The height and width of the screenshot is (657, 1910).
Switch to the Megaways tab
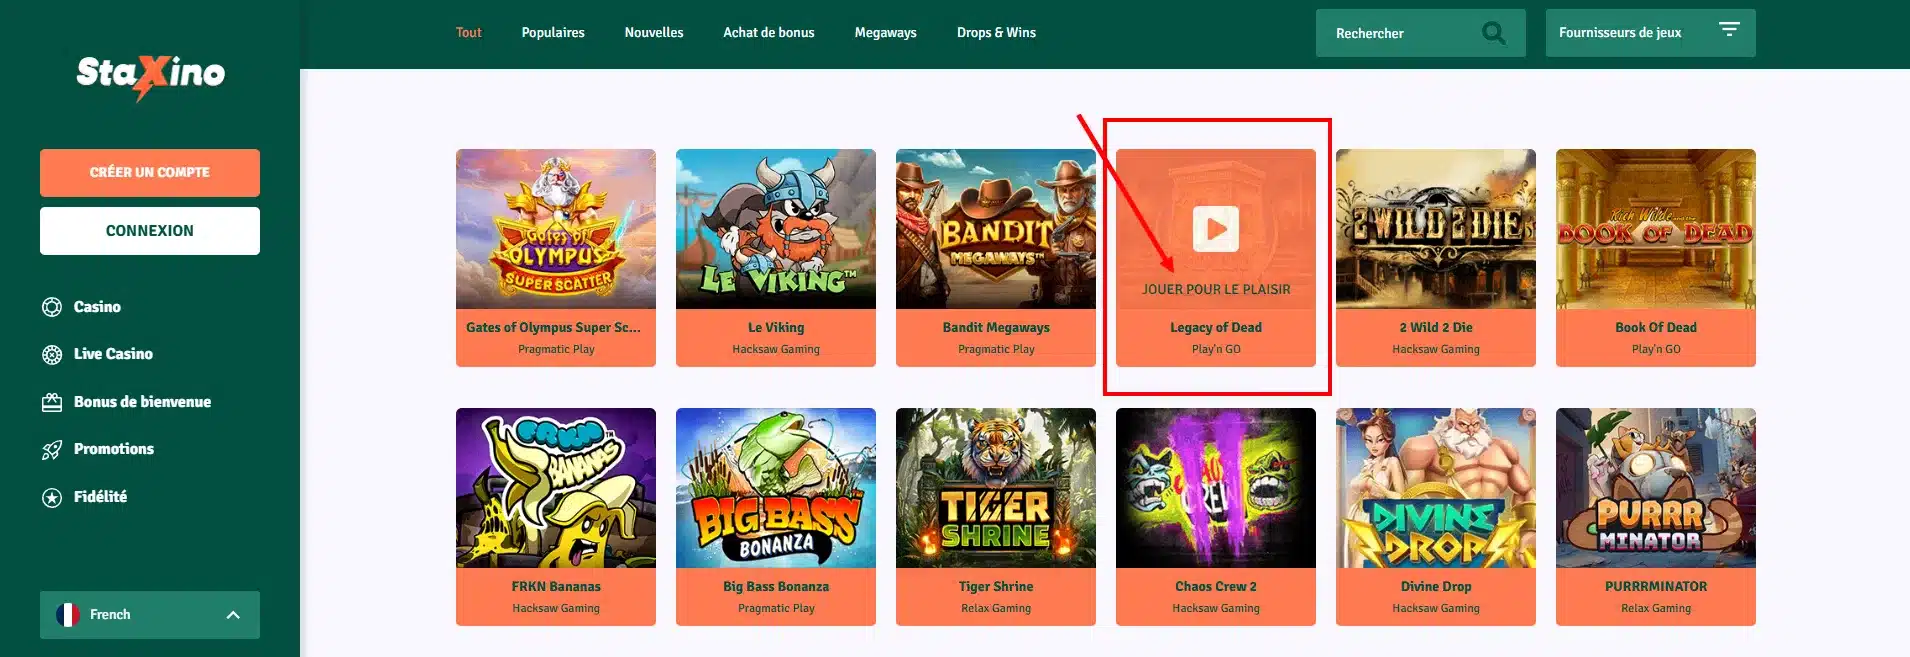coord(885,33)
